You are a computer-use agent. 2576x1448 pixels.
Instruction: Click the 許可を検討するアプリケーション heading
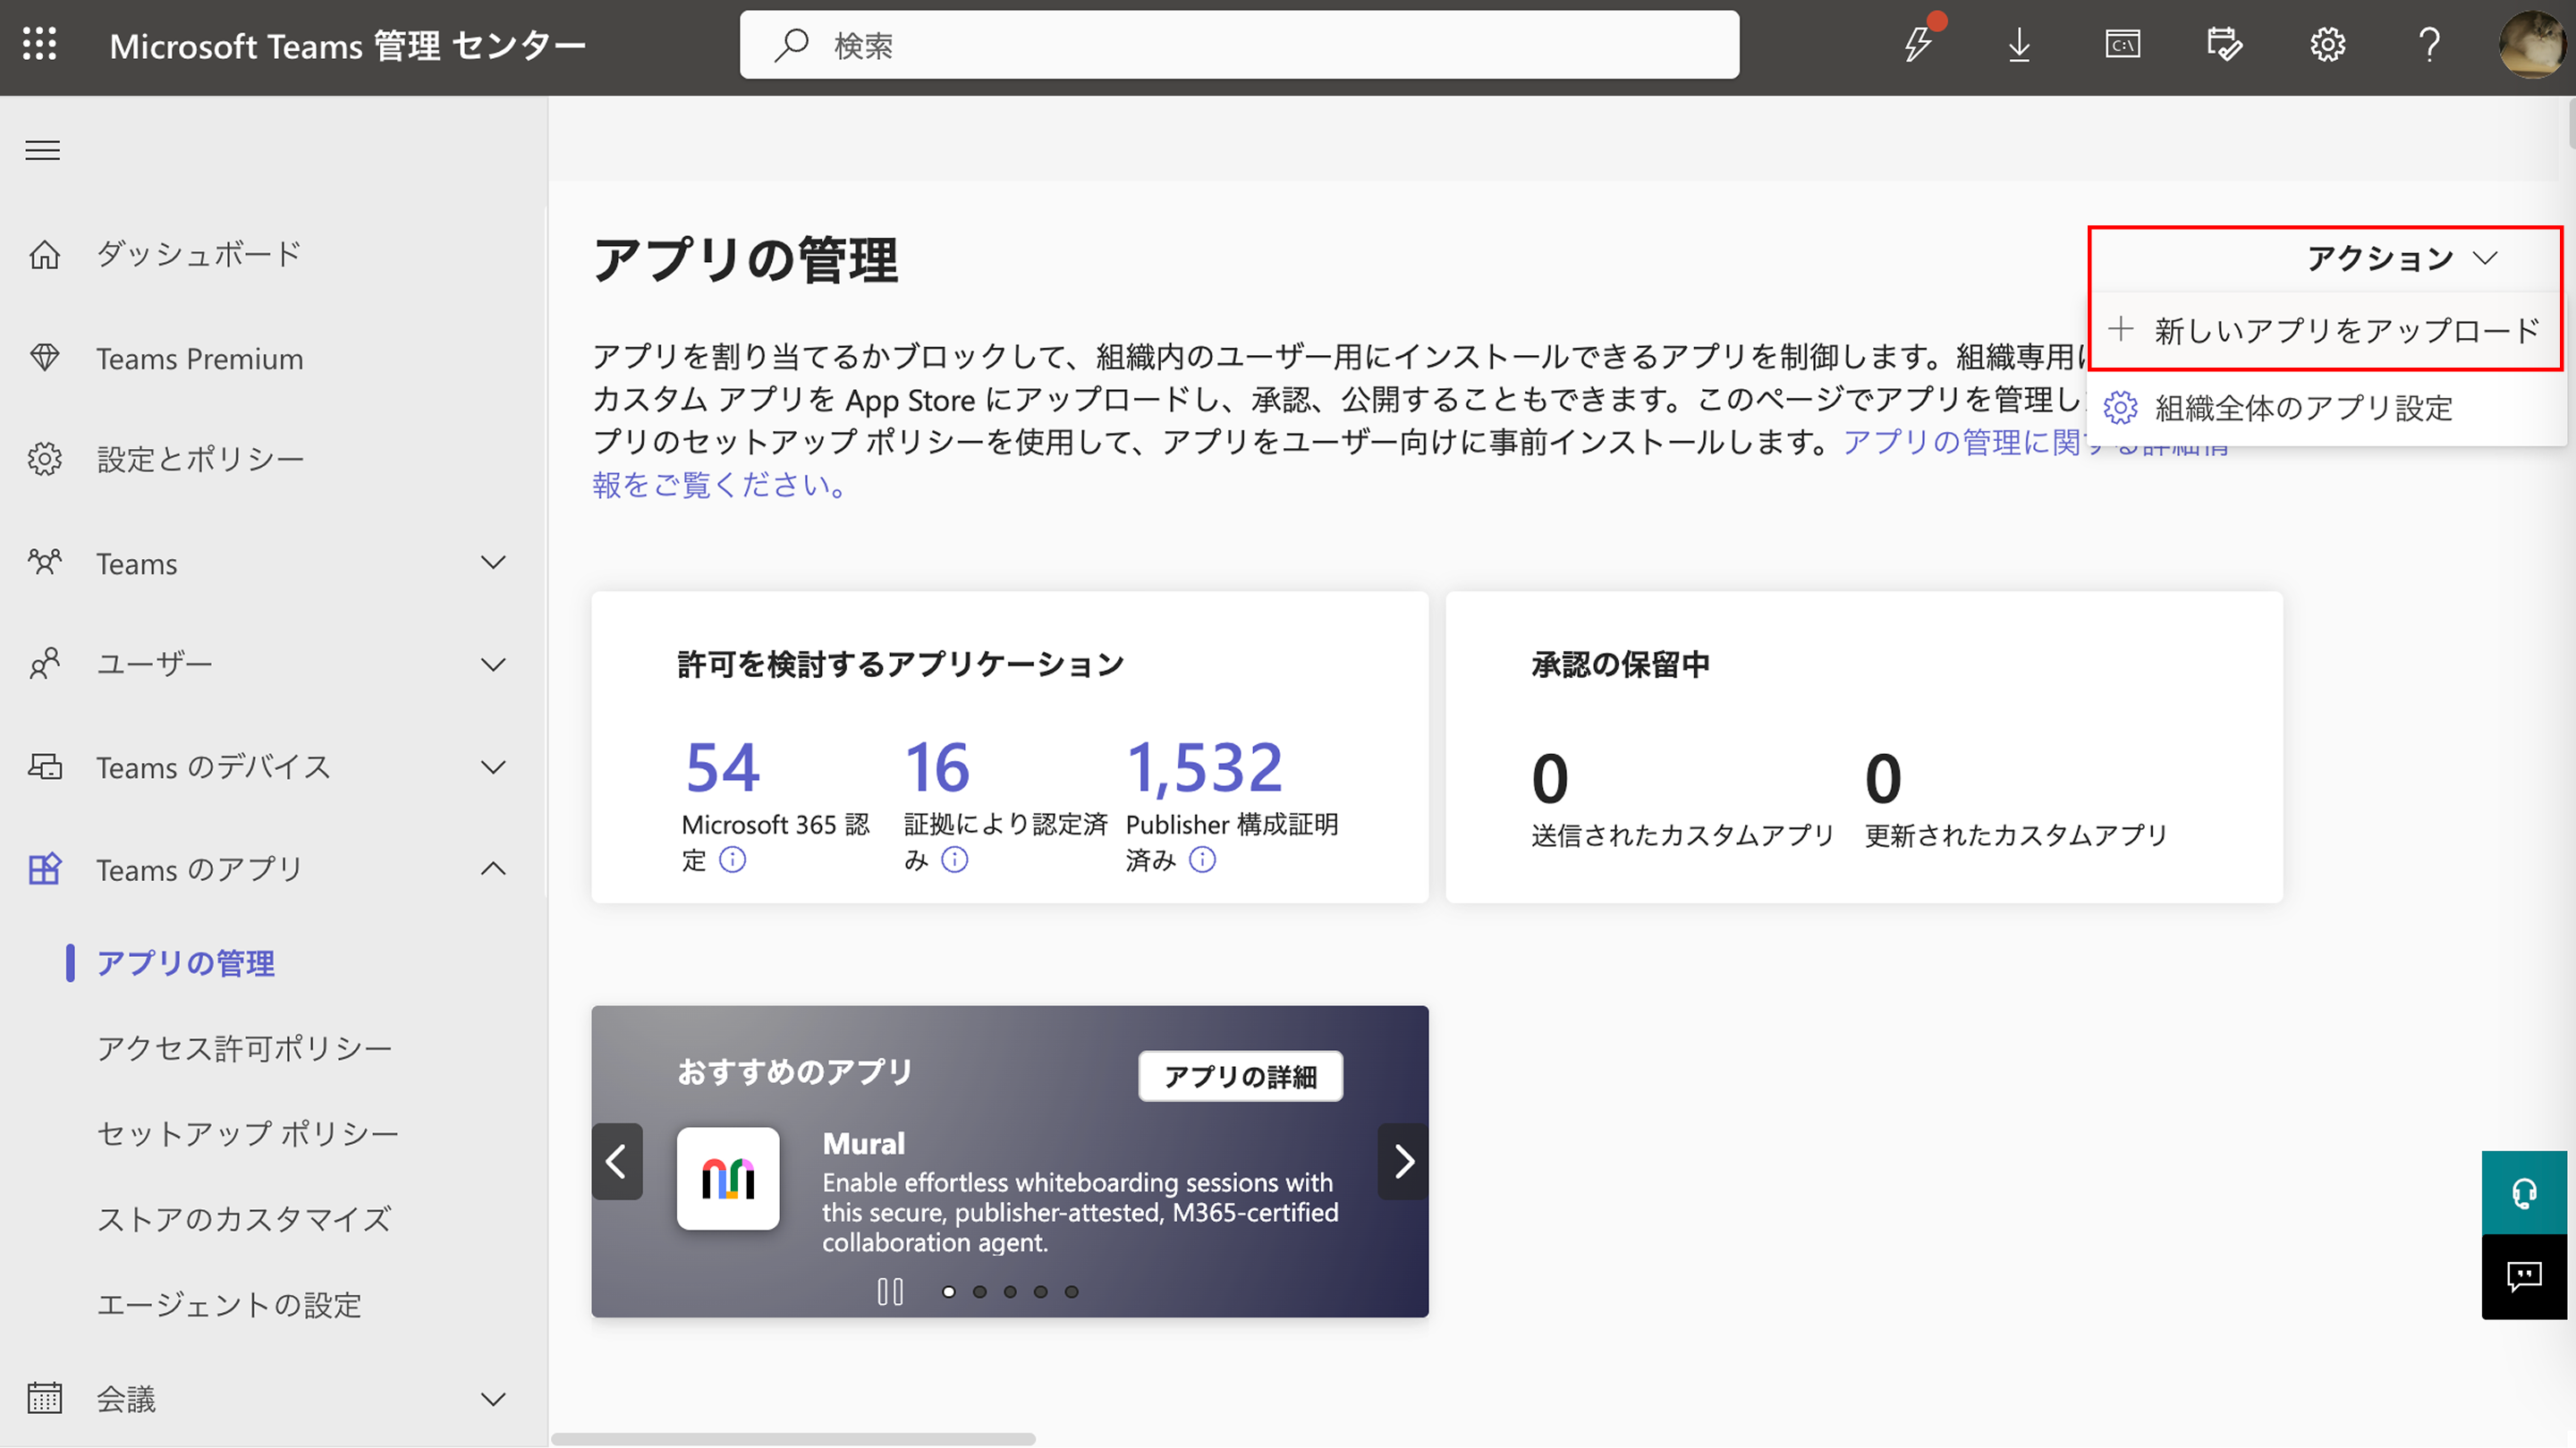coord(900,664)
